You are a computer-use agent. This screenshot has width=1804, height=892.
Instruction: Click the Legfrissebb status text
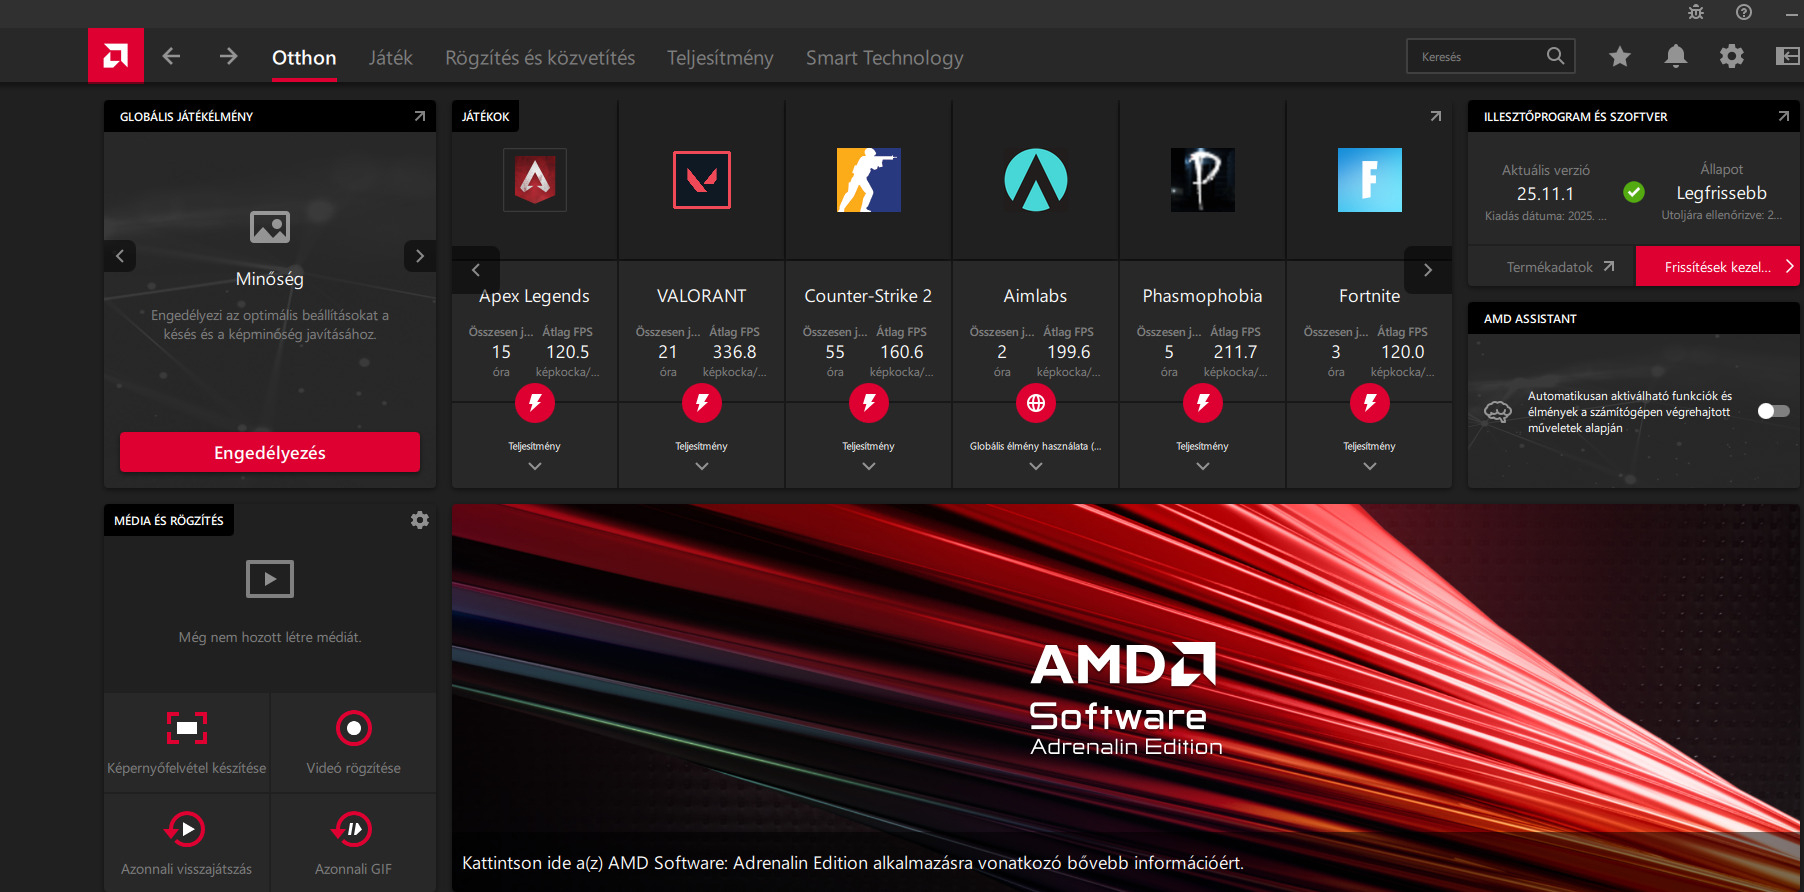click(1721, 193)
